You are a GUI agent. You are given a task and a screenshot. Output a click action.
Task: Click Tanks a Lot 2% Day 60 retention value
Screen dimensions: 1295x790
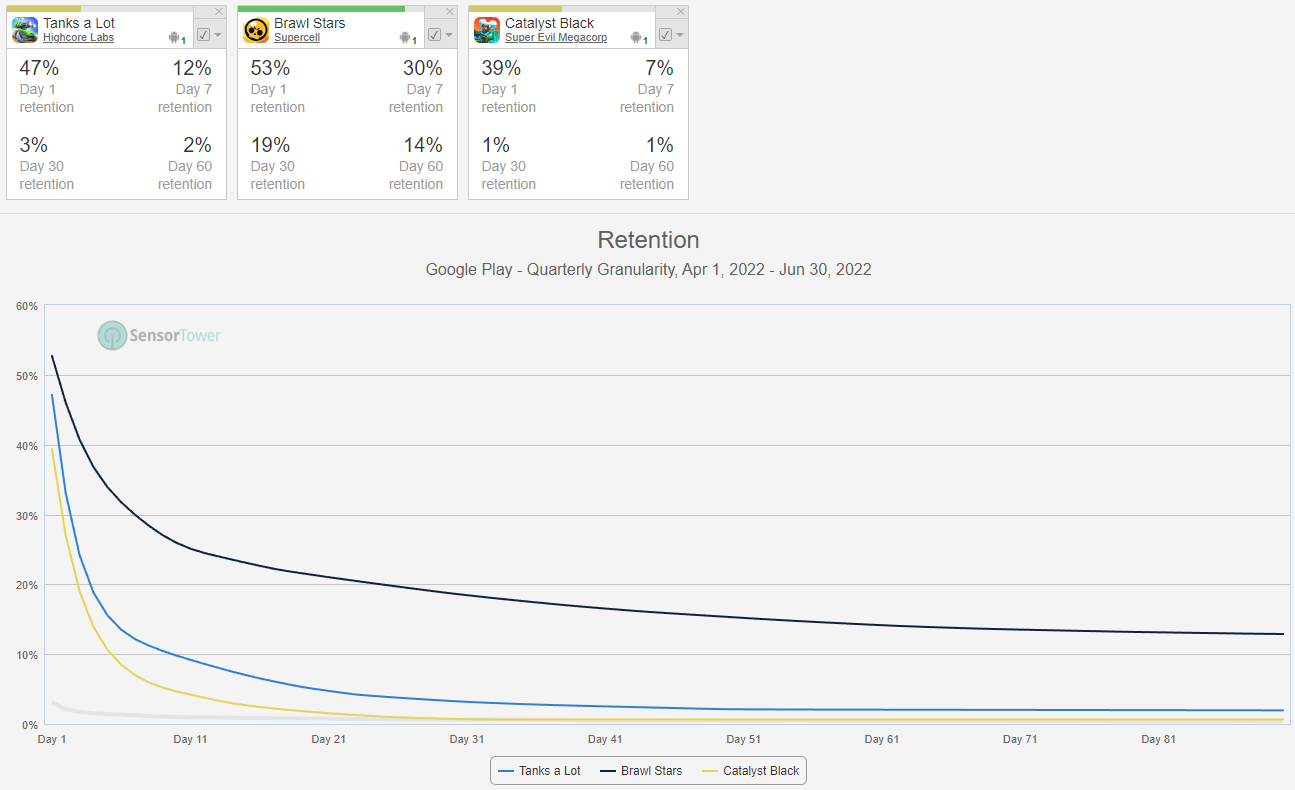197,145
